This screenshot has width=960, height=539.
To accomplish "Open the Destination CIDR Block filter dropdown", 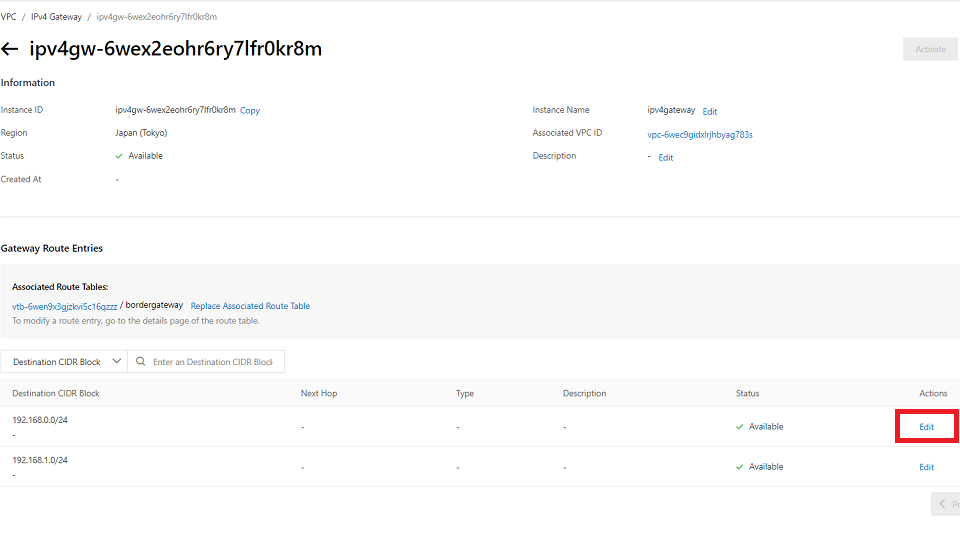I will pos(64,362).
